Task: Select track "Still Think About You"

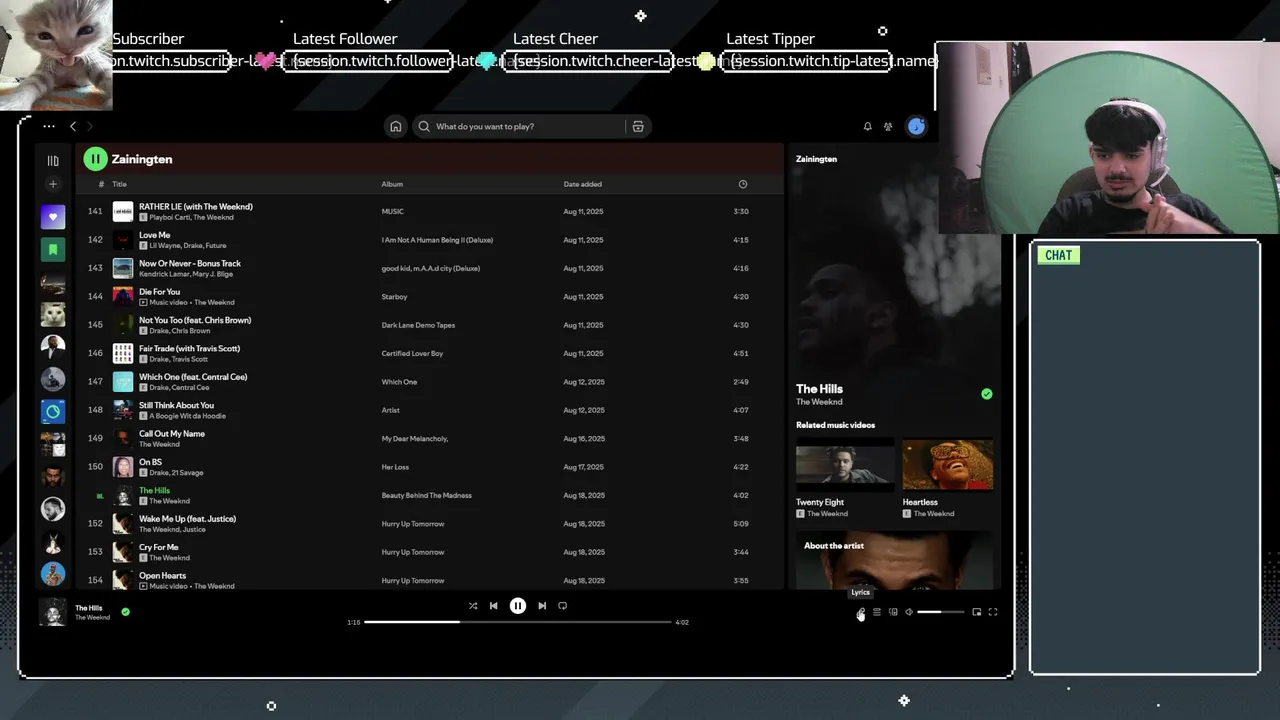Action: point(176,405)
